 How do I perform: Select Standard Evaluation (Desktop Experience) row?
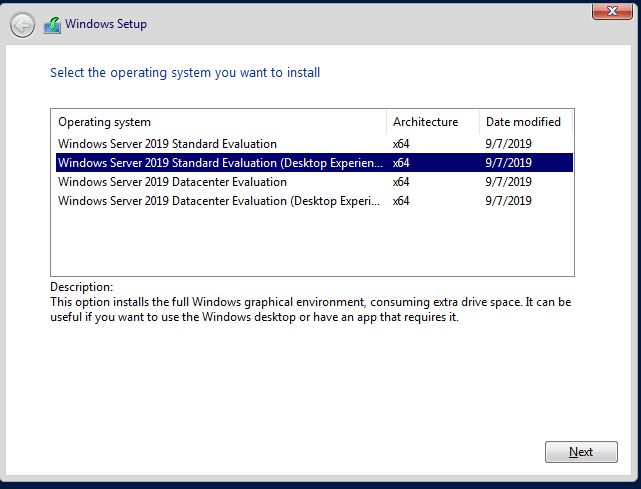(x=314, y=163)
